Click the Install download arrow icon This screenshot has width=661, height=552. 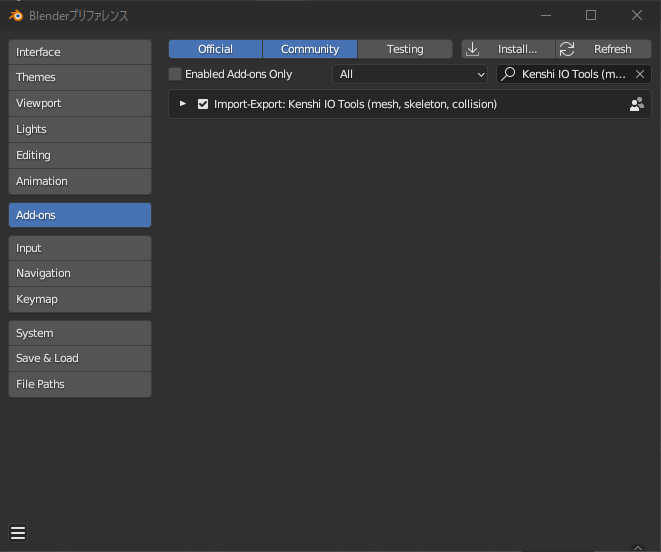pos(473,49)
